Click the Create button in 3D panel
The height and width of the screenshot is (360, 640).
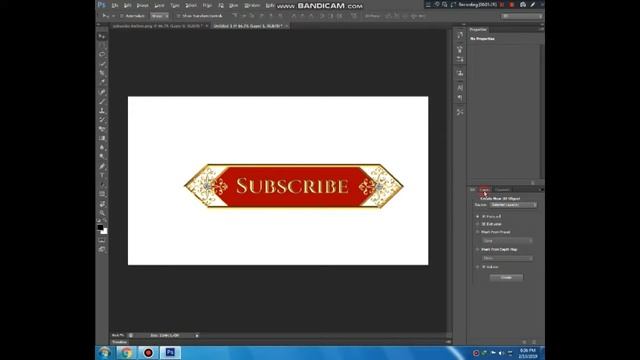(x=506, y=278)
